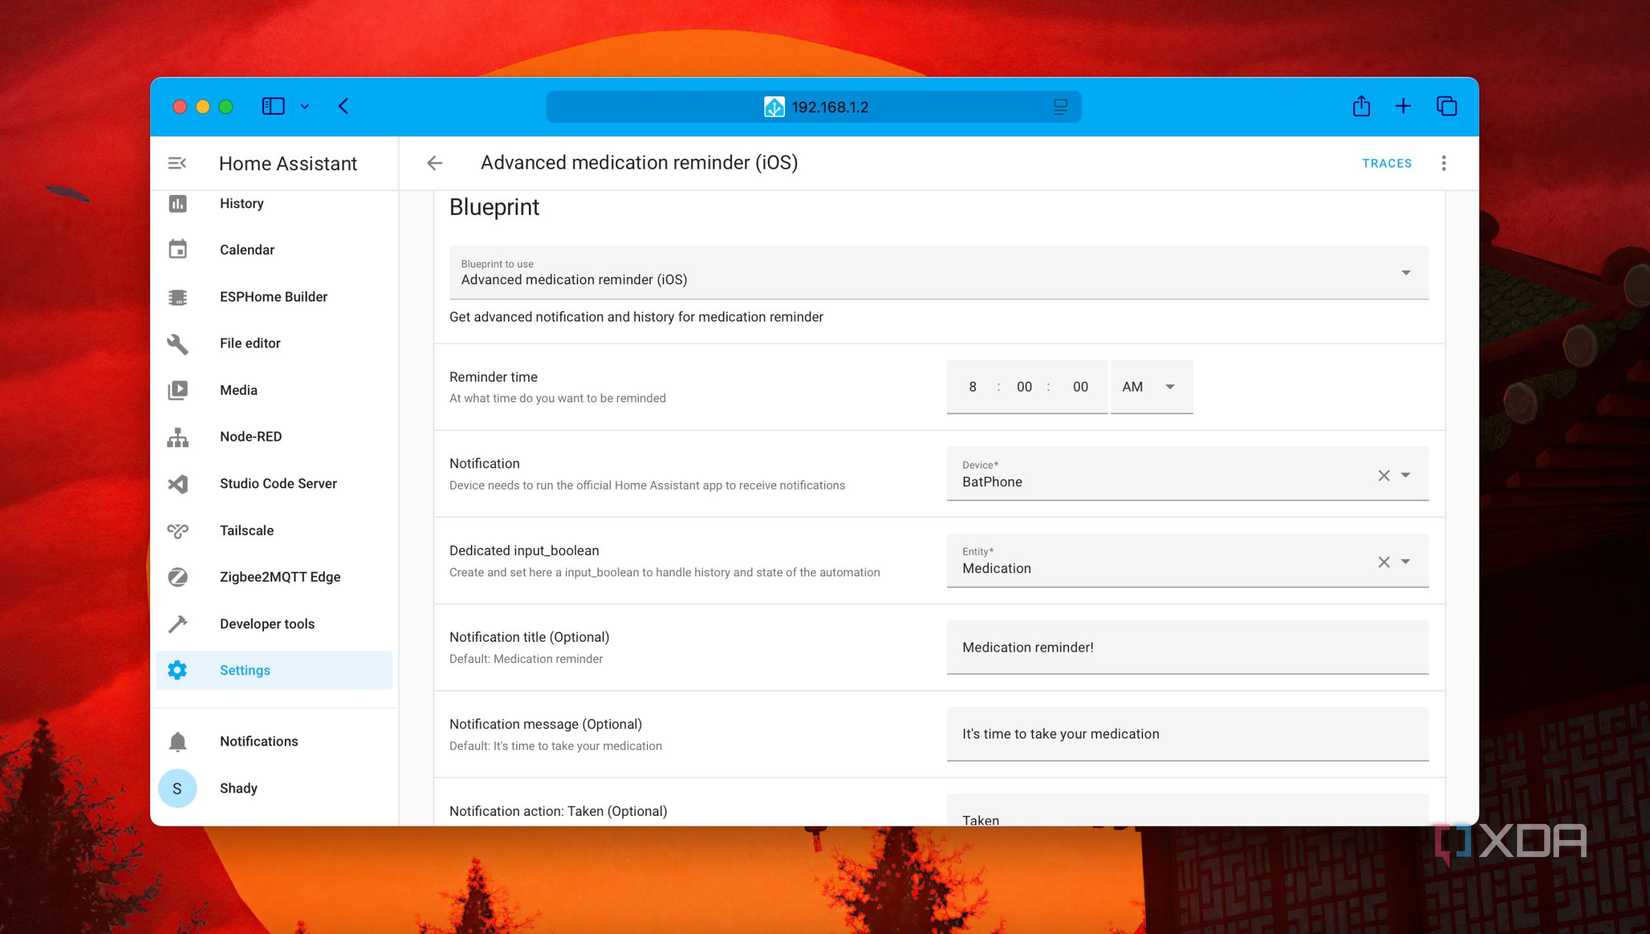Launch Studio Code Server
The image size is (1650, 934).
[278, 483]
